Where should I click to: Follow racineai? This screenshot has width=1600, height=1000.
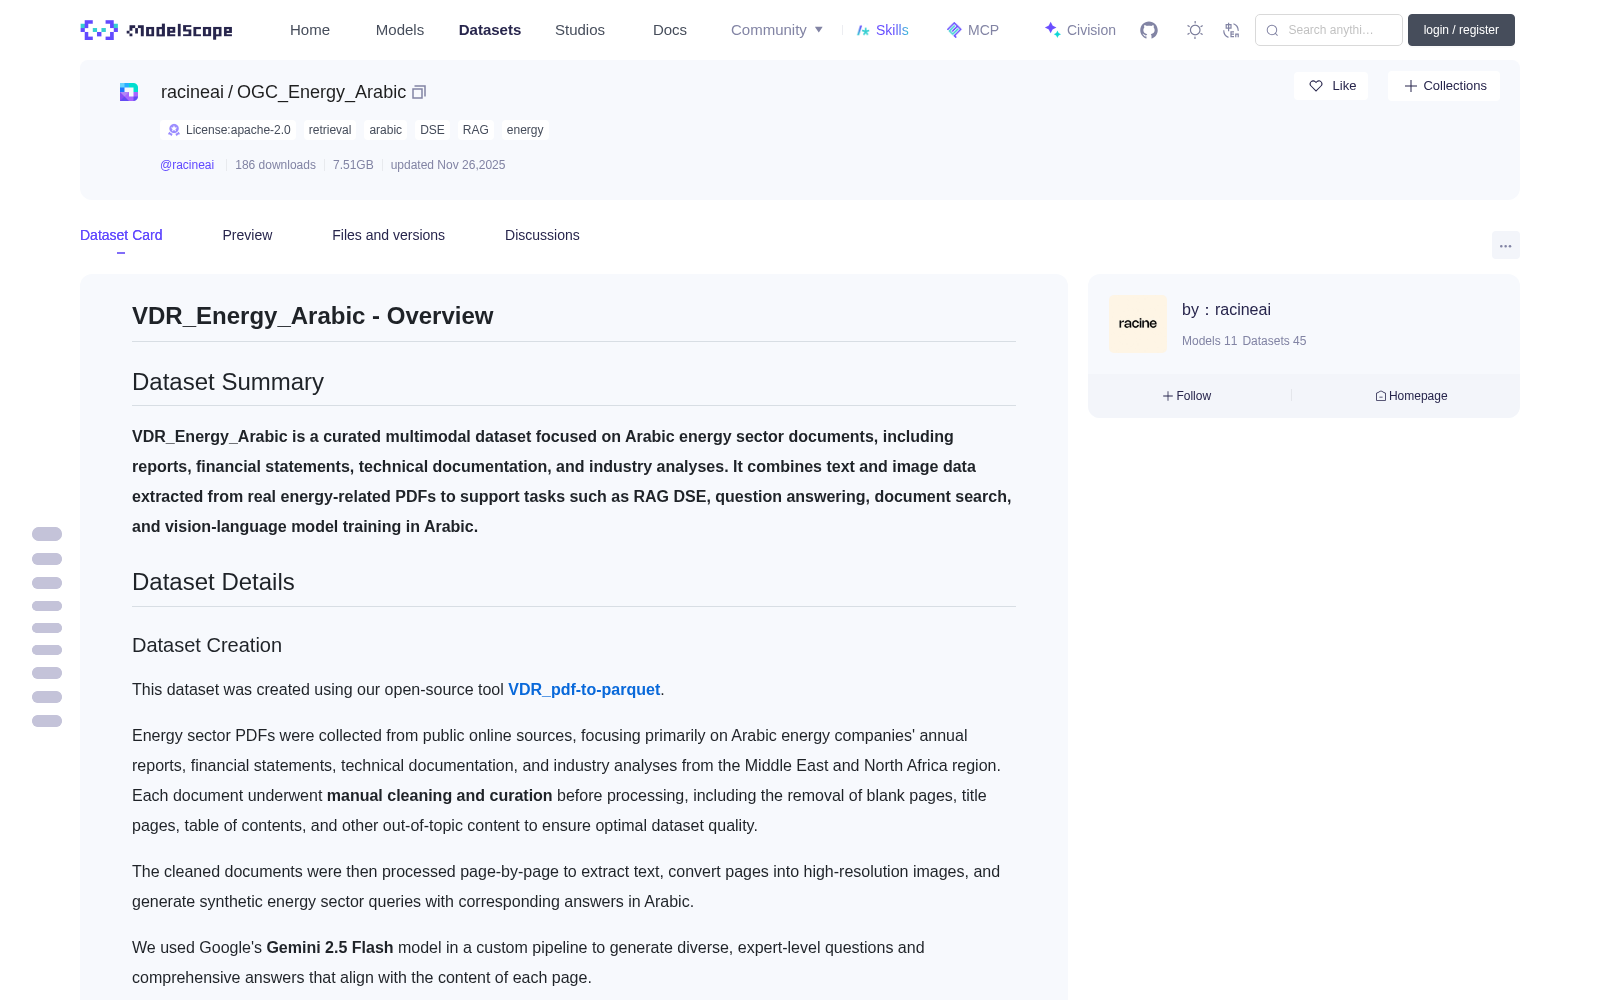coord(1187,396)
